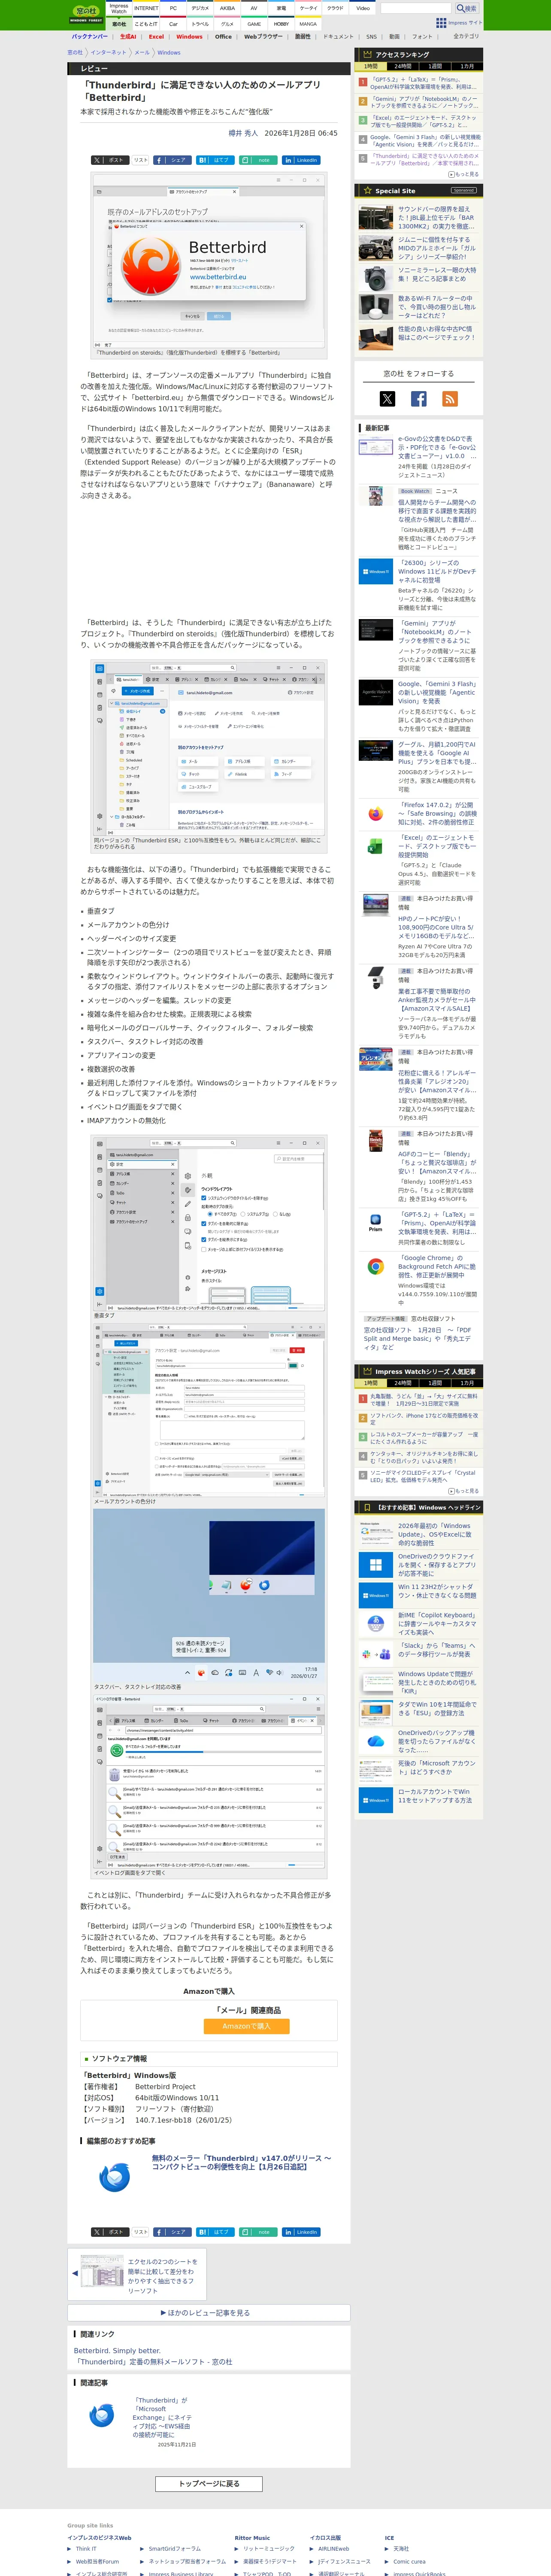Viewport: 551px width, 2576px height.
Task: Click the リスト button beside the top ポスト button
Action: [140, 160]
